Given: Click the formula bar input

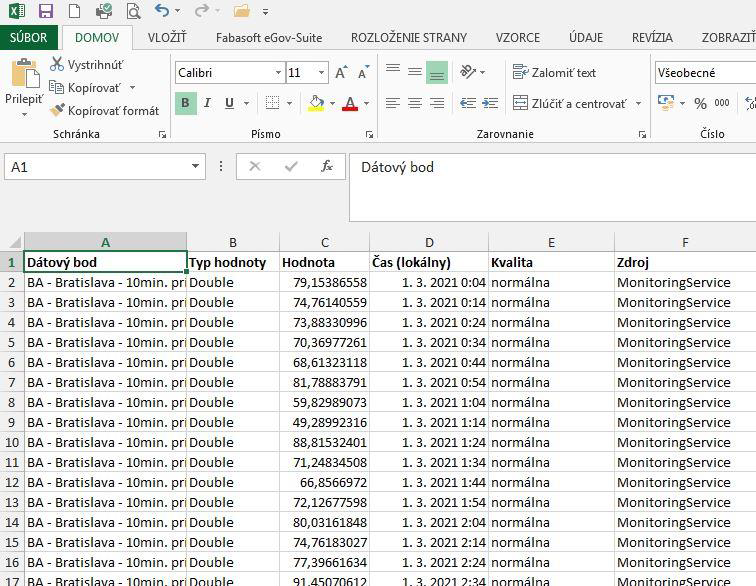Looking at the screenshot, I should [x=553, y=187].
